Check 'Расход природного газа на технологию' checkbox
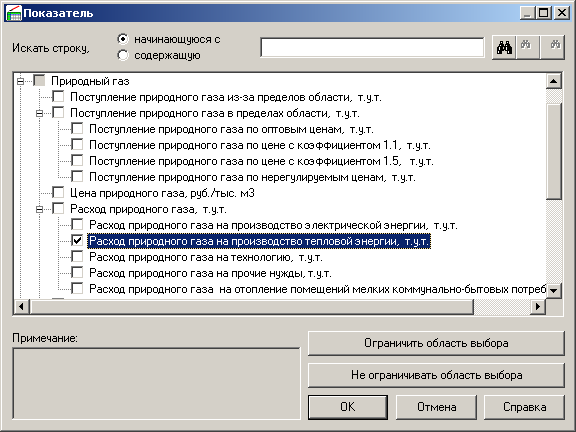Image resolution: width=576 pixels, height=432 pixels. [x=77, y=256]
